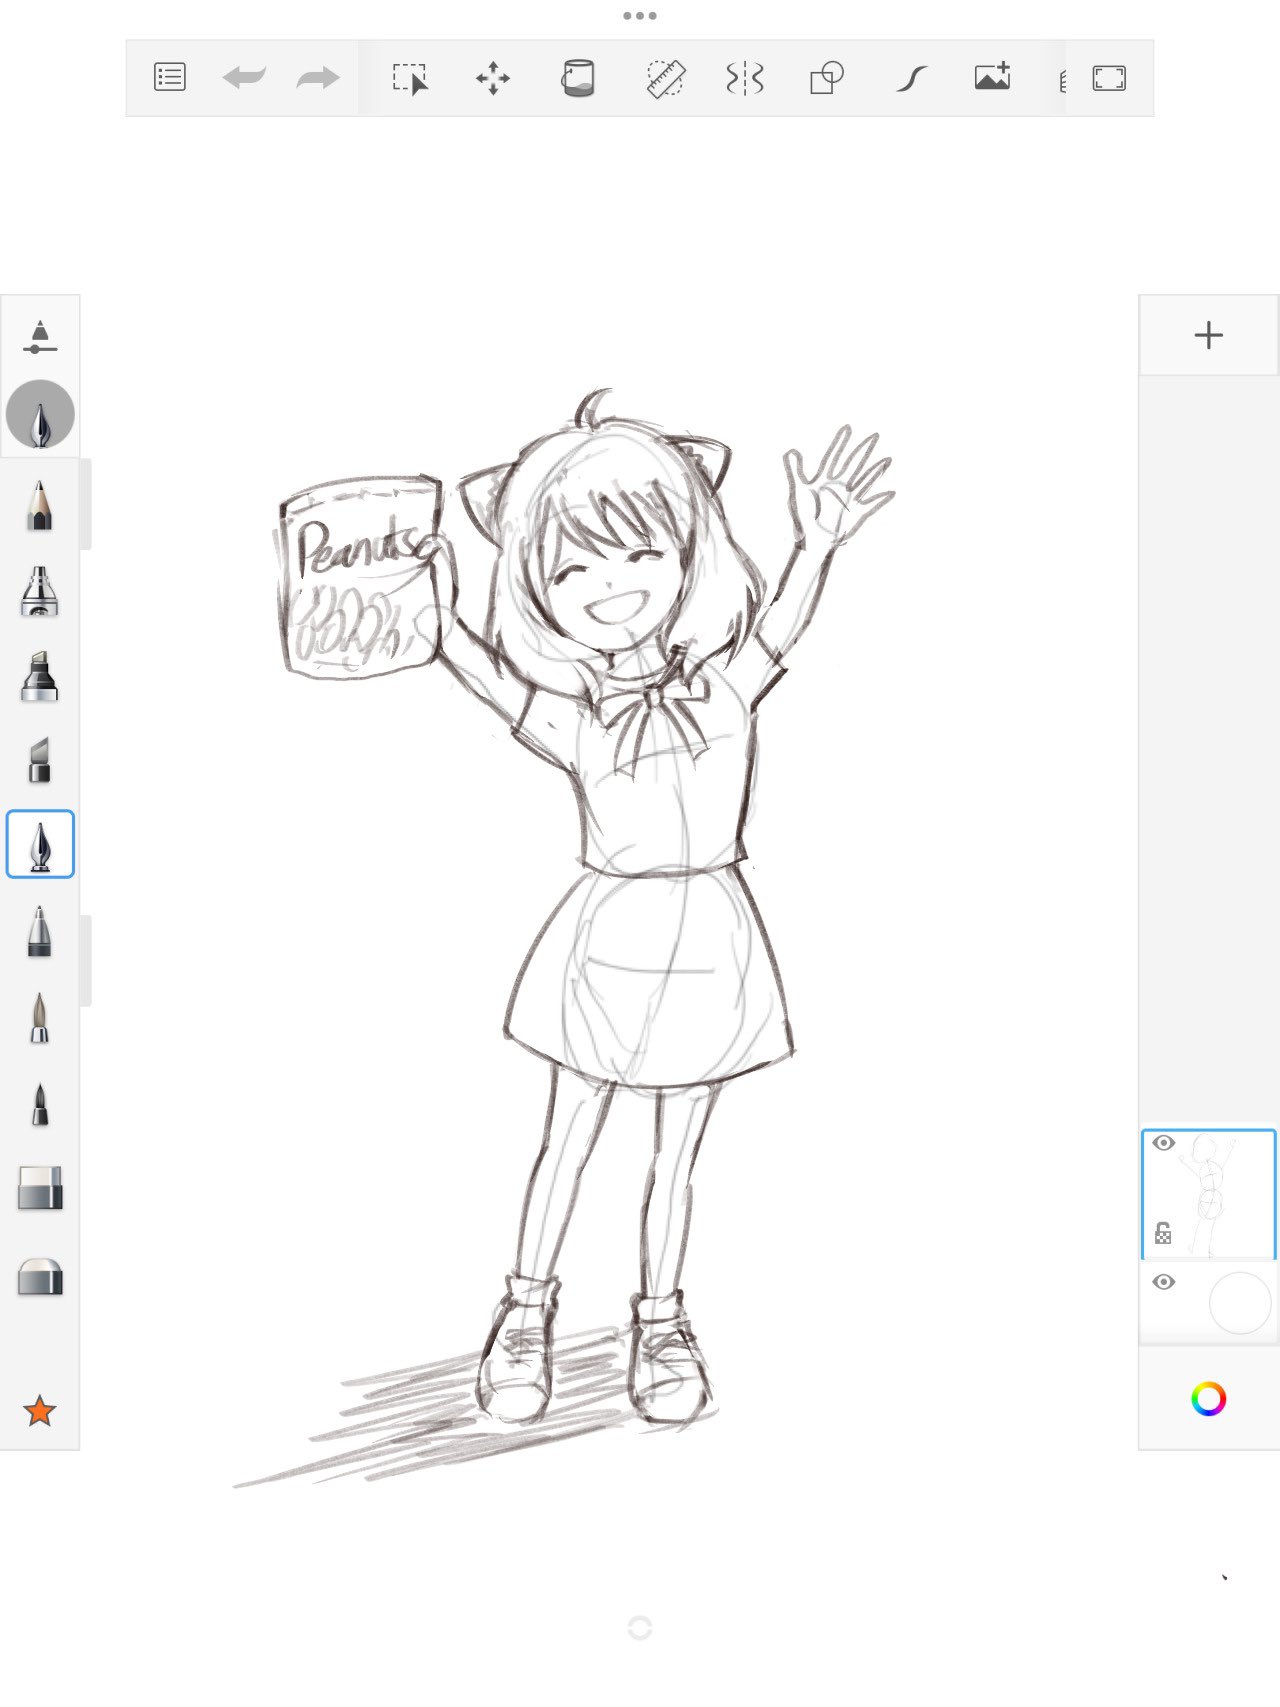Select the small dark felt-tip pen brush
The image size is (1280, 1707).
point(40,1105)
